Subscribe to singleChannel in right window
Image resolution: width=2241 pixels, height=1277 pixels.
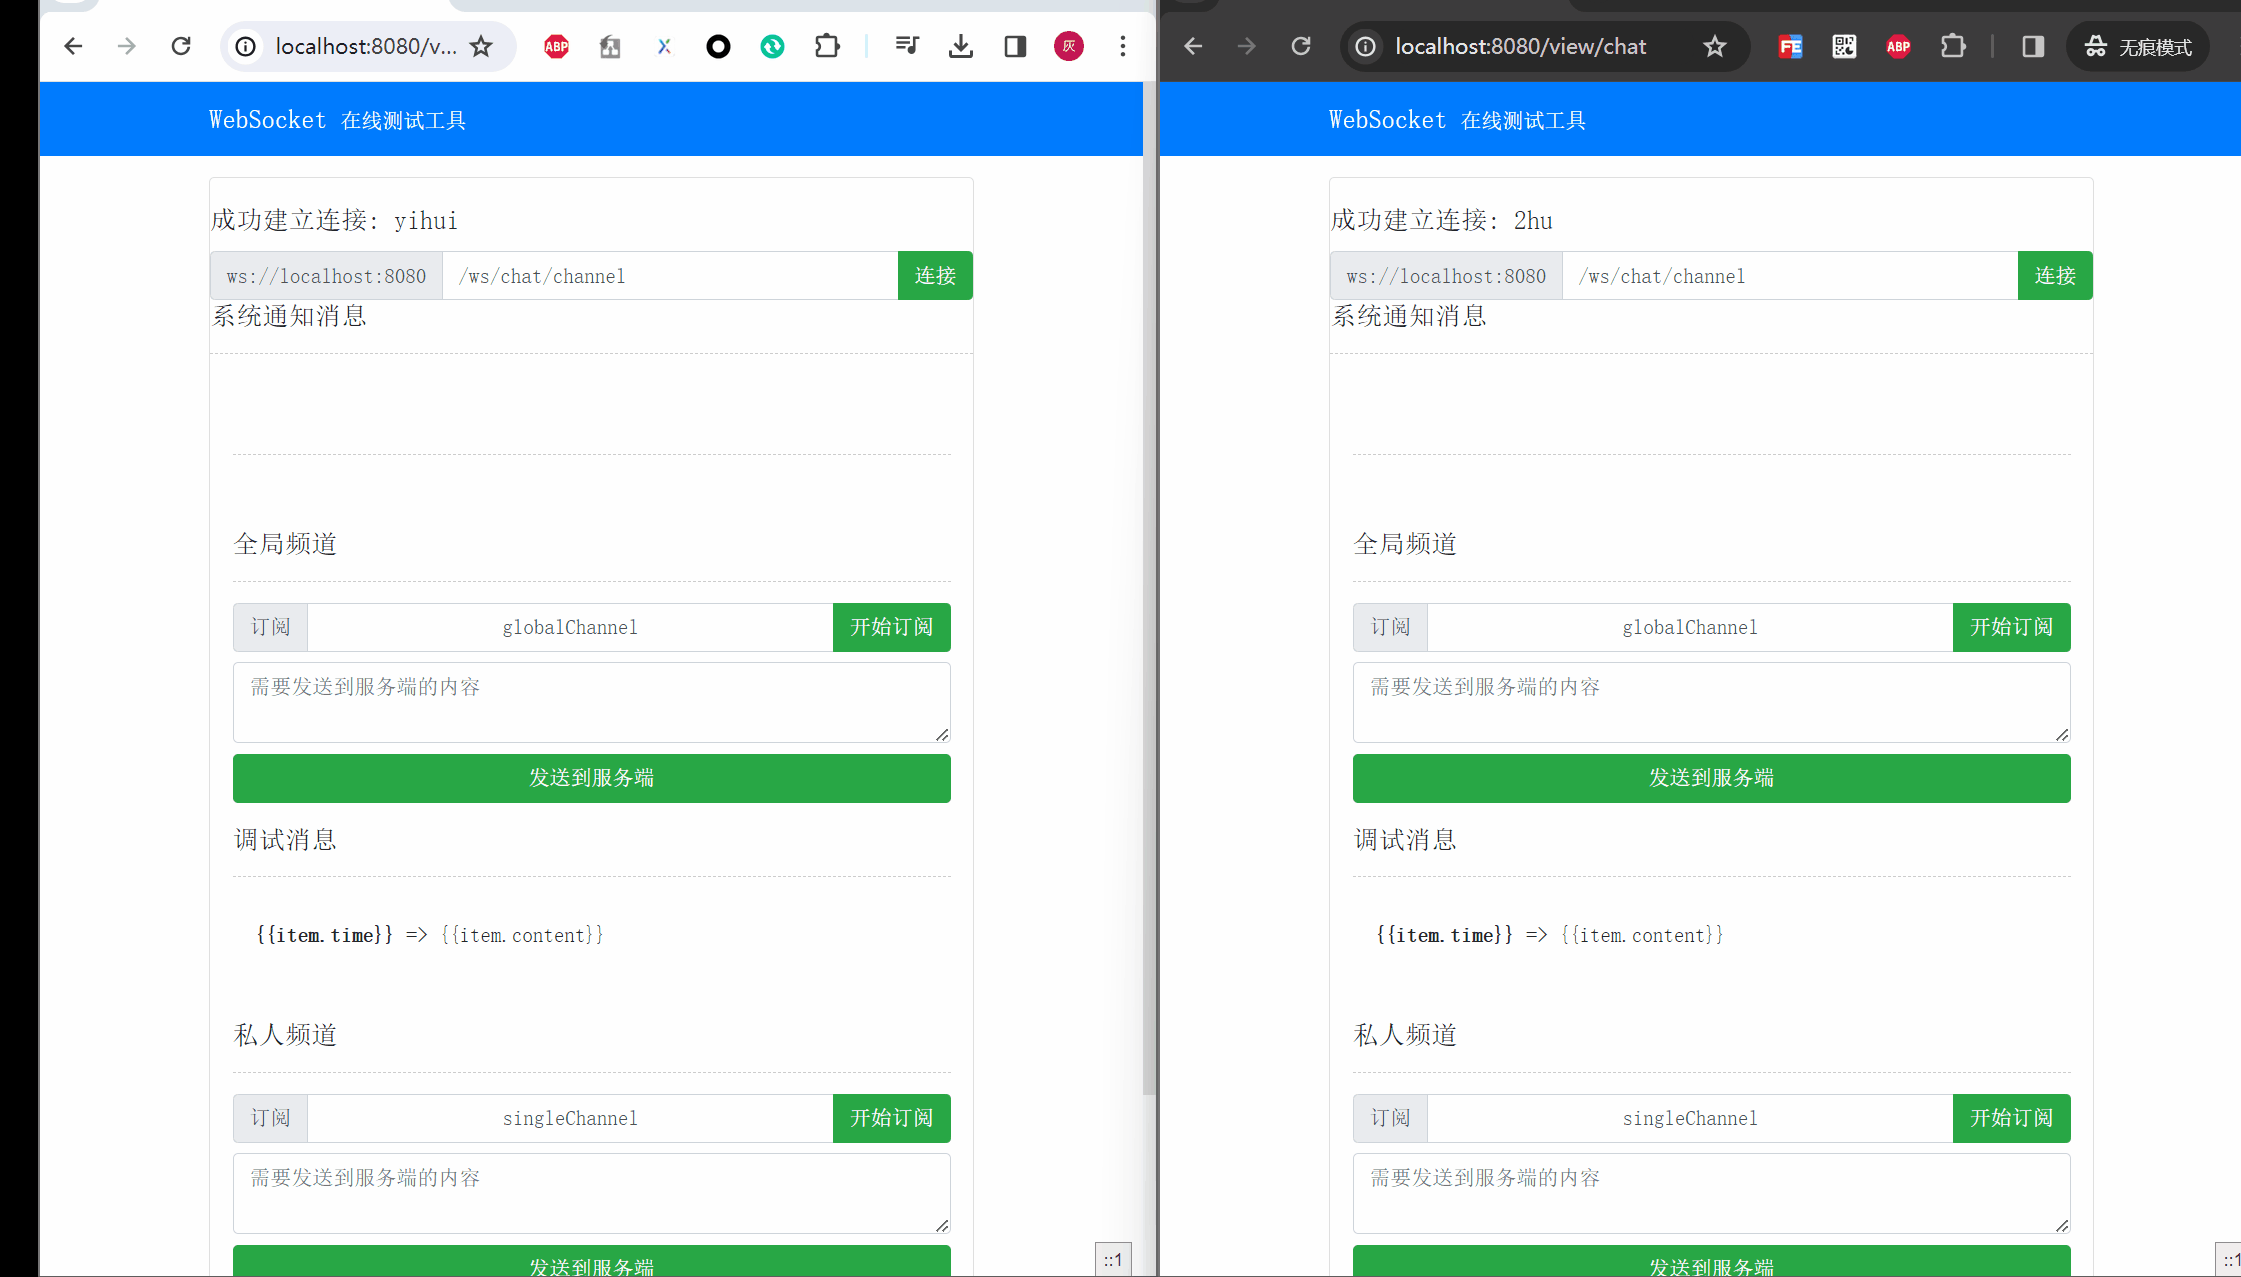(x=2011, y=1118)
